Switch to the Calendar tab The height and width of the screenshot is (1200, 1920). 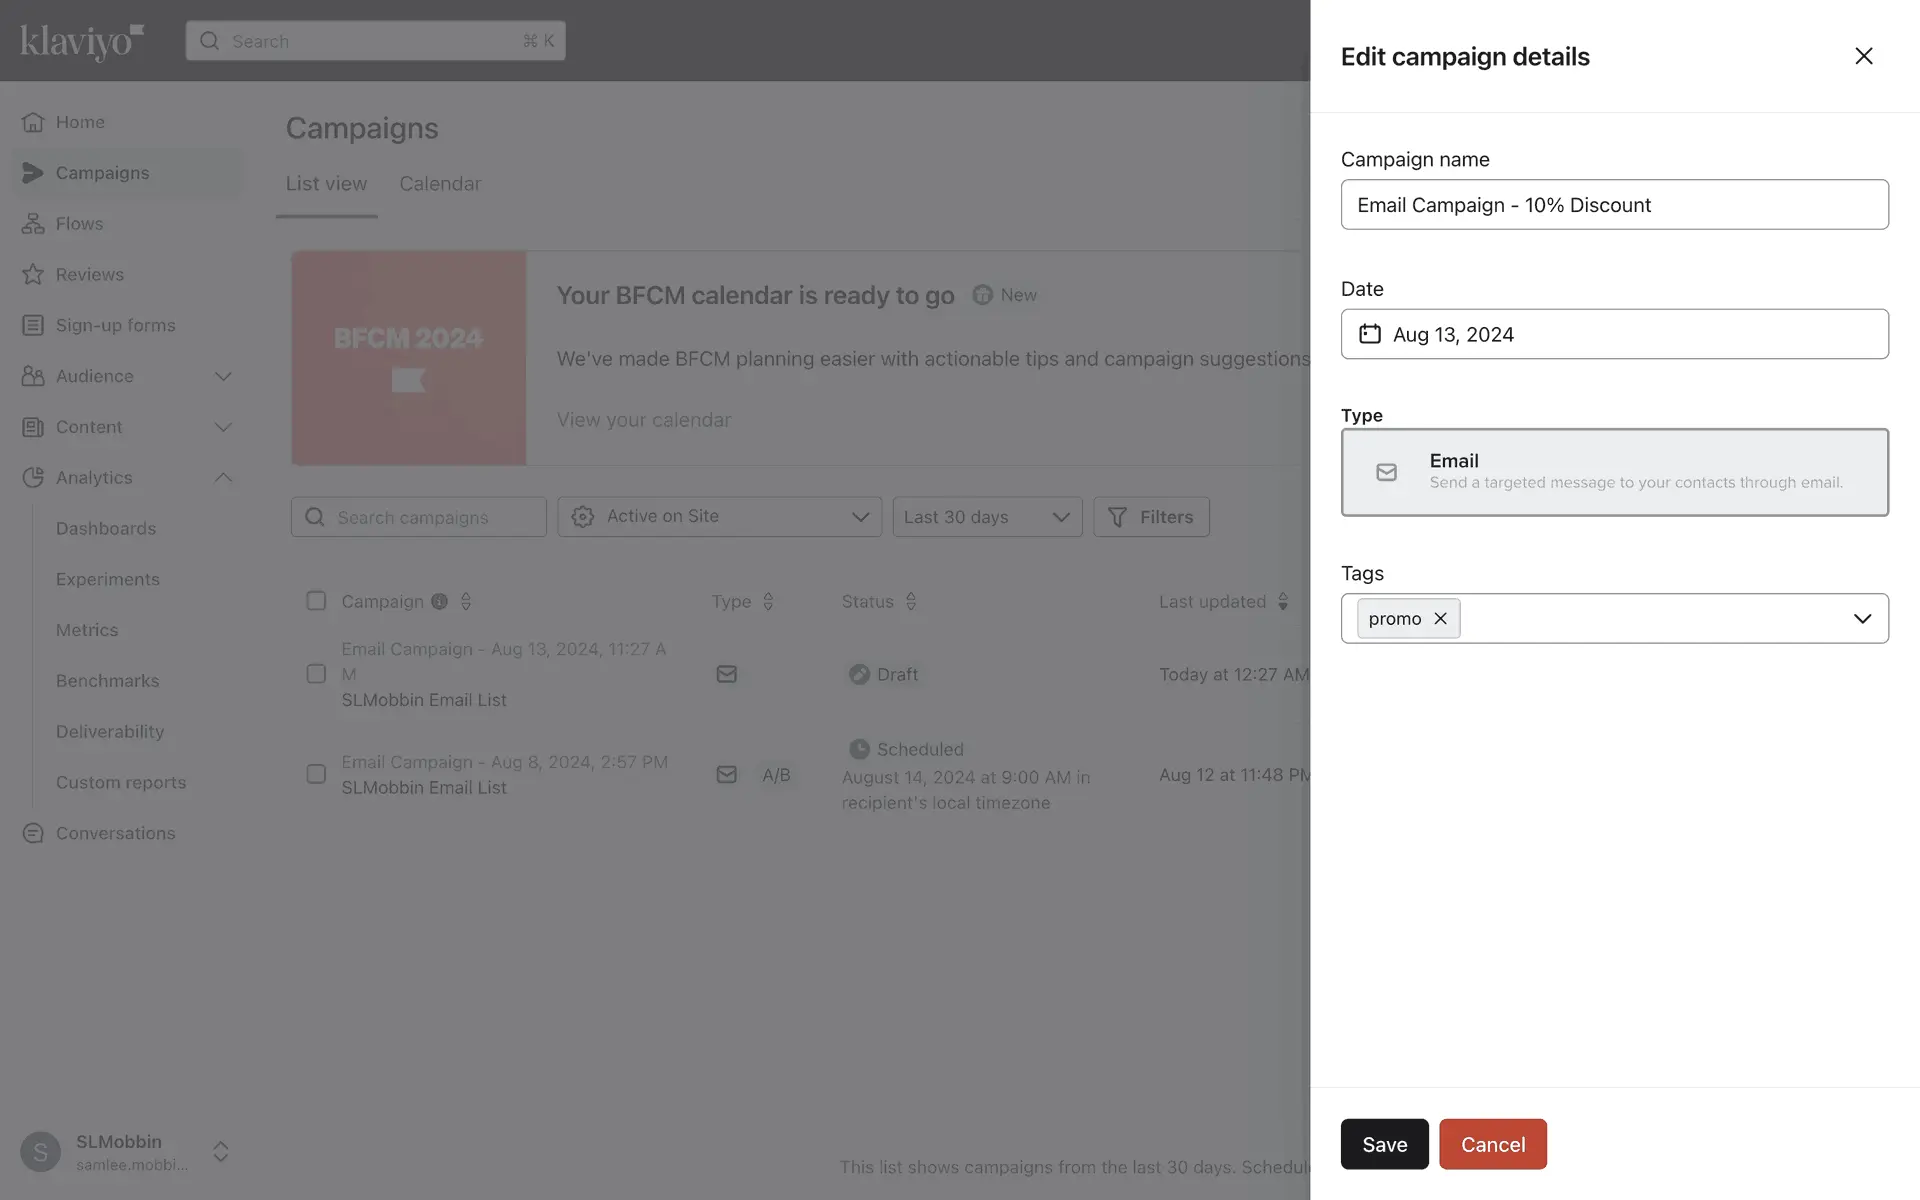click(440, 184)
